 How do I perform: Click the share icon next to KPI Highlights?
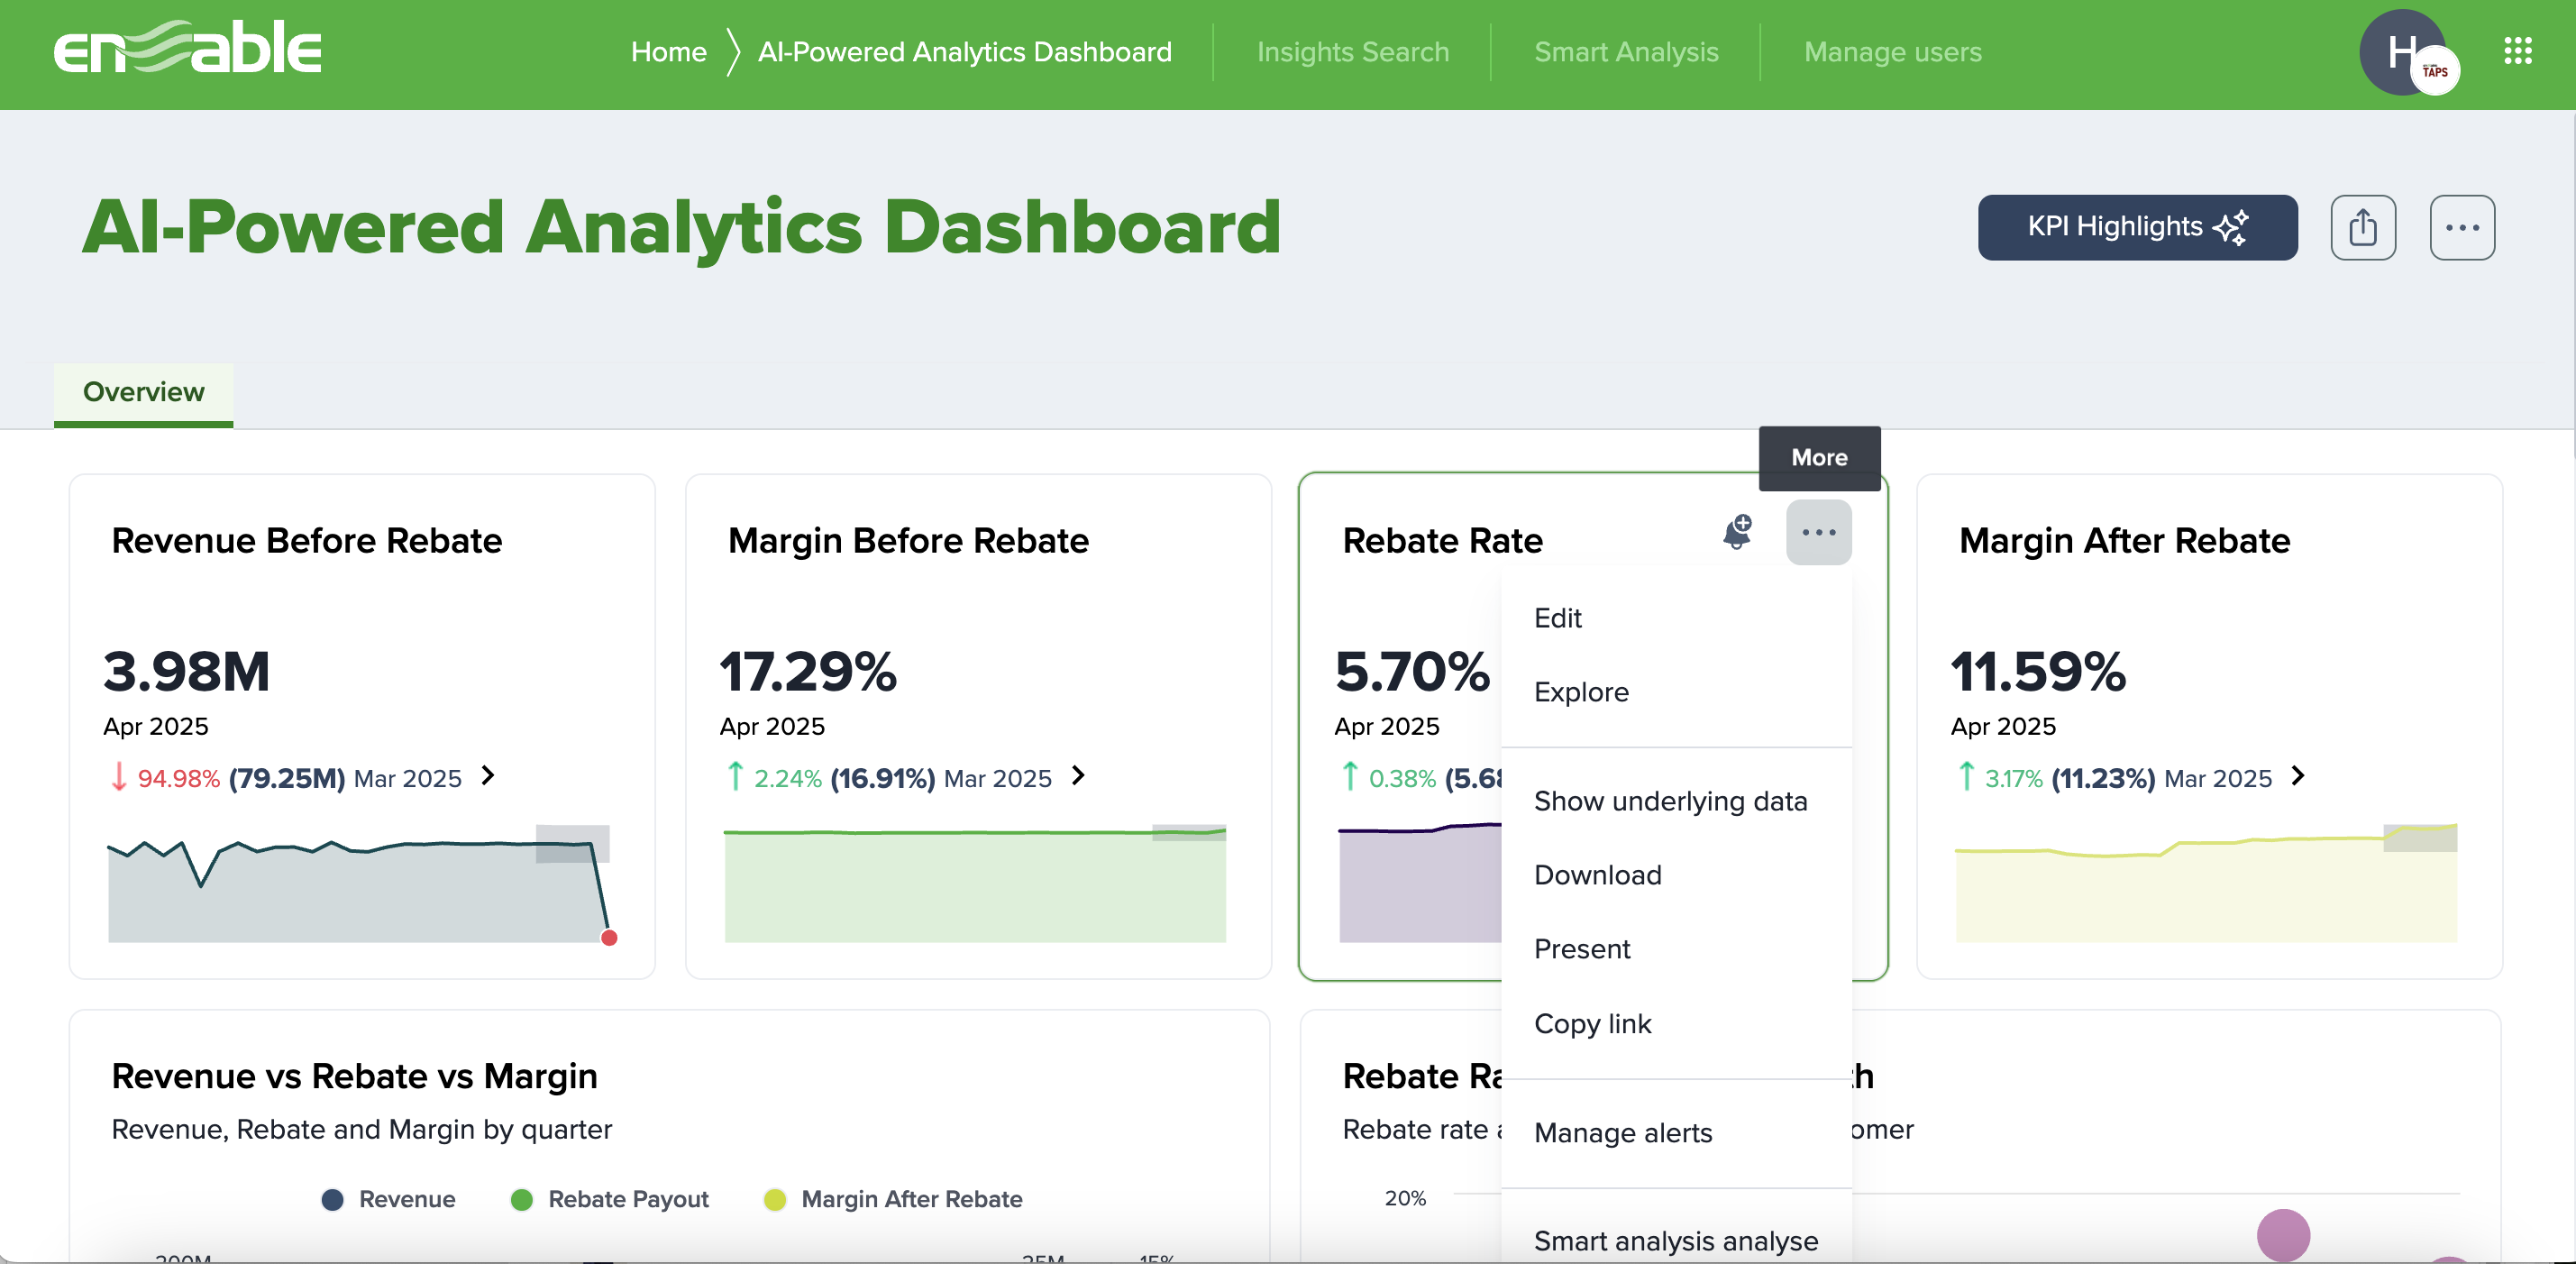click(x=2363, y=227)
